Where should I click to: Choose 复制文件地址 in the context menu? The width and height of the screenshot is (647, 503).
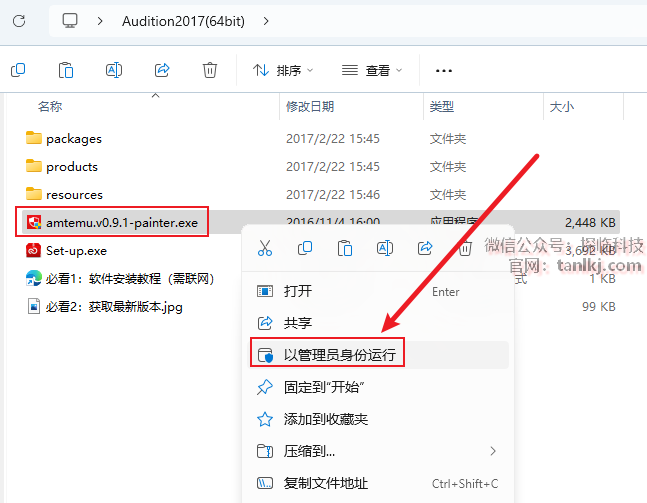(x=377, y=483)
